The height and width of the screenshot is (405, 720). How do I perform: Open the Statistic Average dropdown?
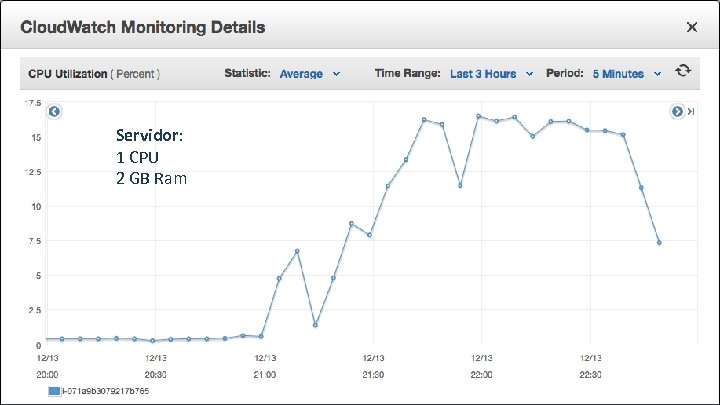310,73
